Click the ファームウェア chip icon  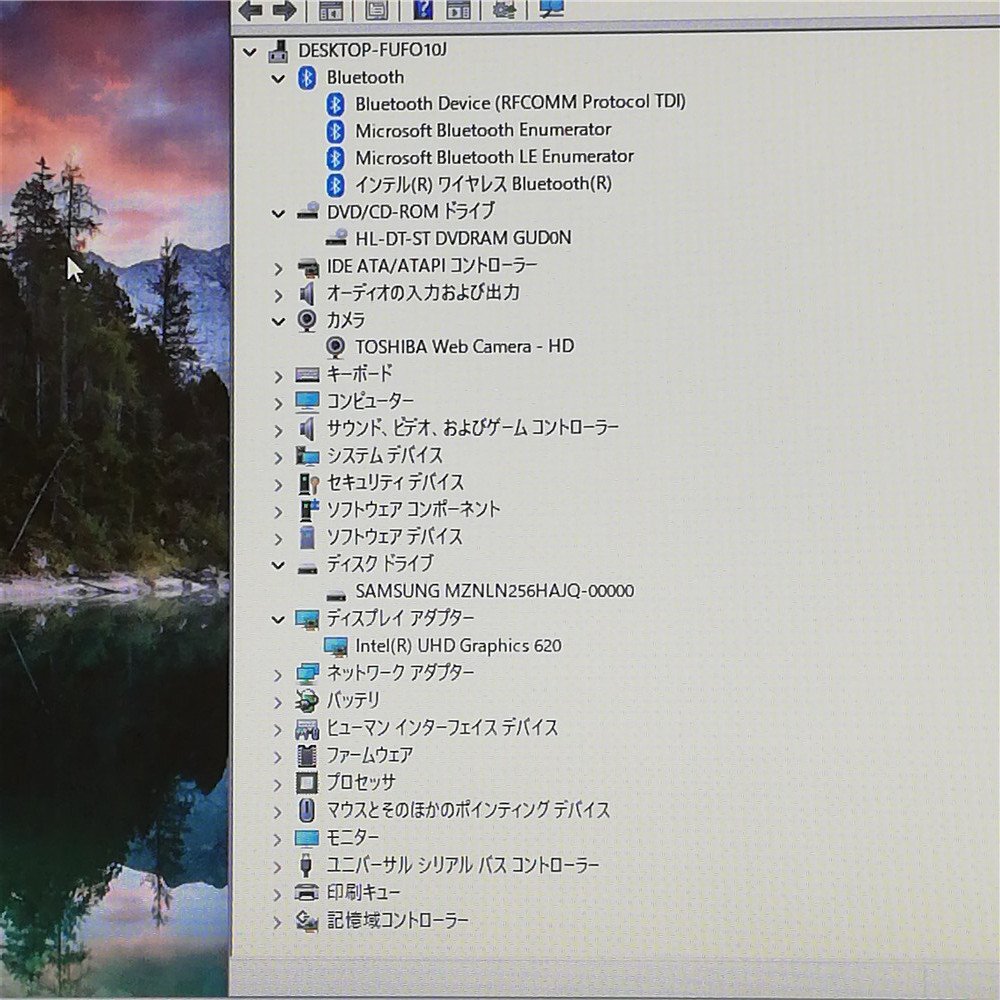307,755
